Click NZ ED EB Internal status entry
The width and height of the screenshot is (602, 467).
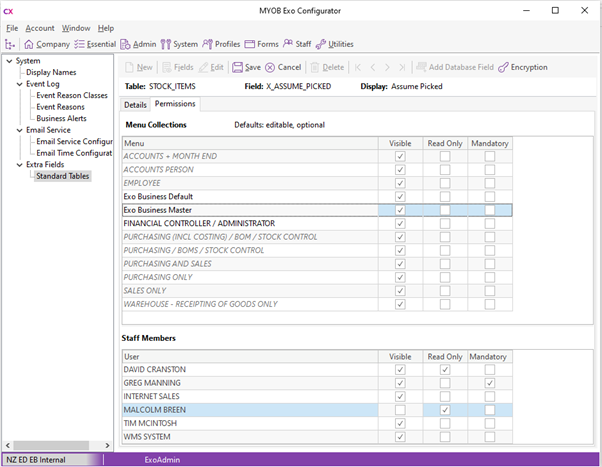click(36, 460)
